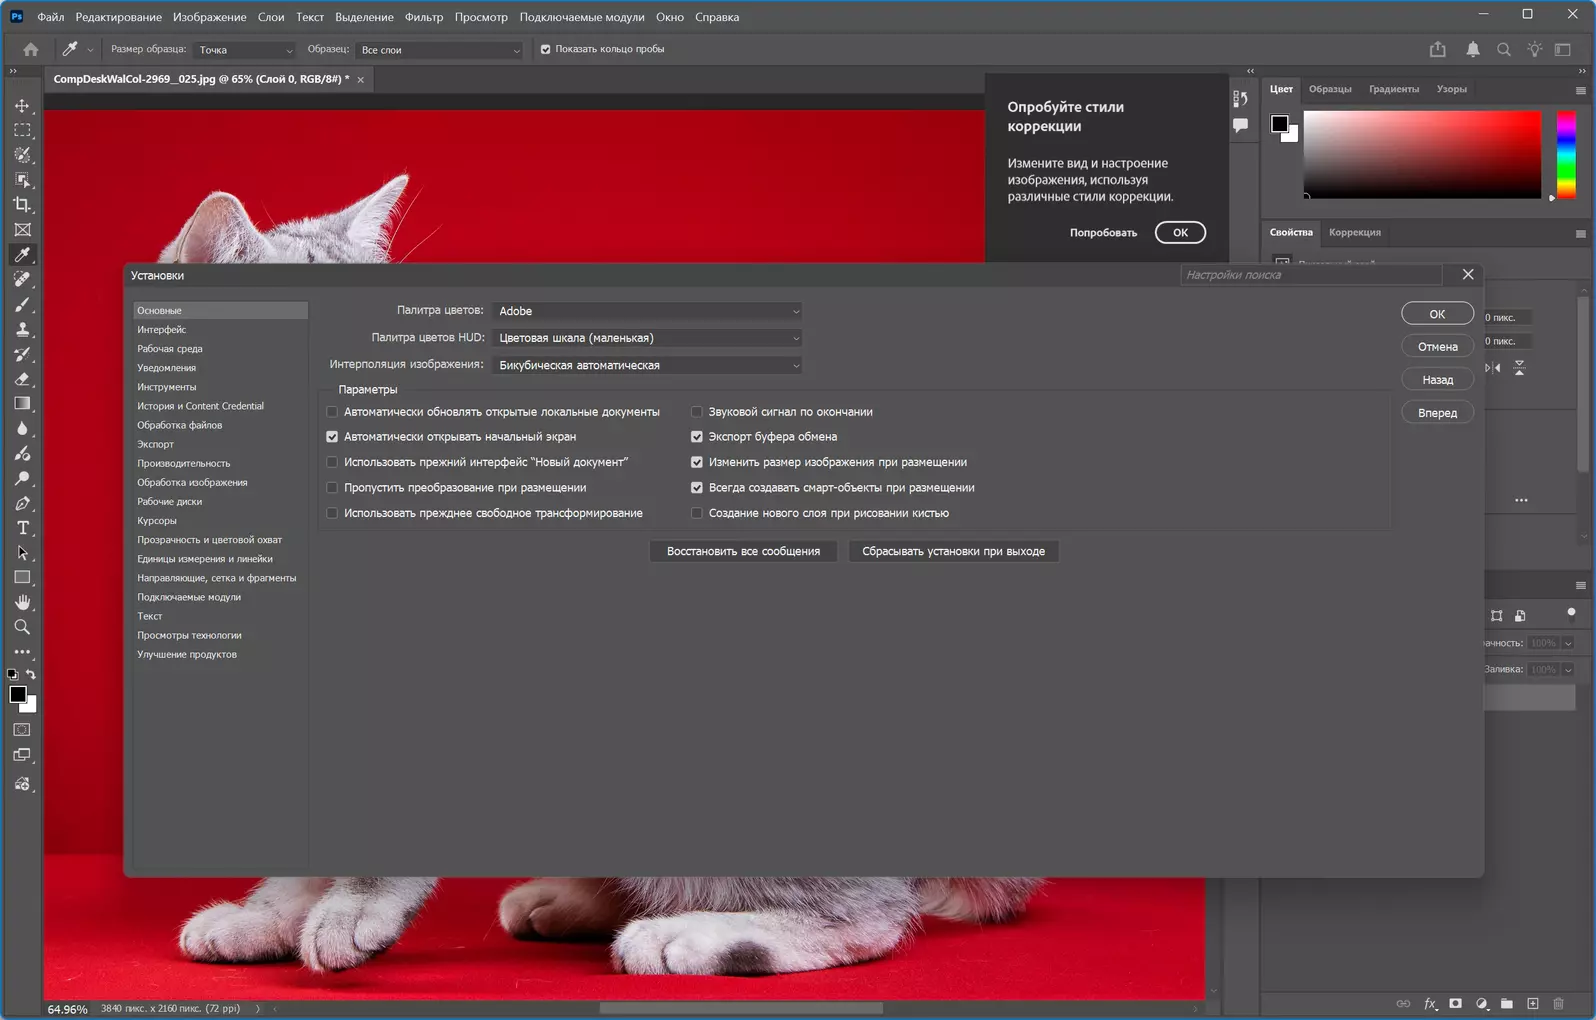Click 'Восстановить все сообщения' button
The height and width of the screenshot is (1020, 1596).
point(743,551)
